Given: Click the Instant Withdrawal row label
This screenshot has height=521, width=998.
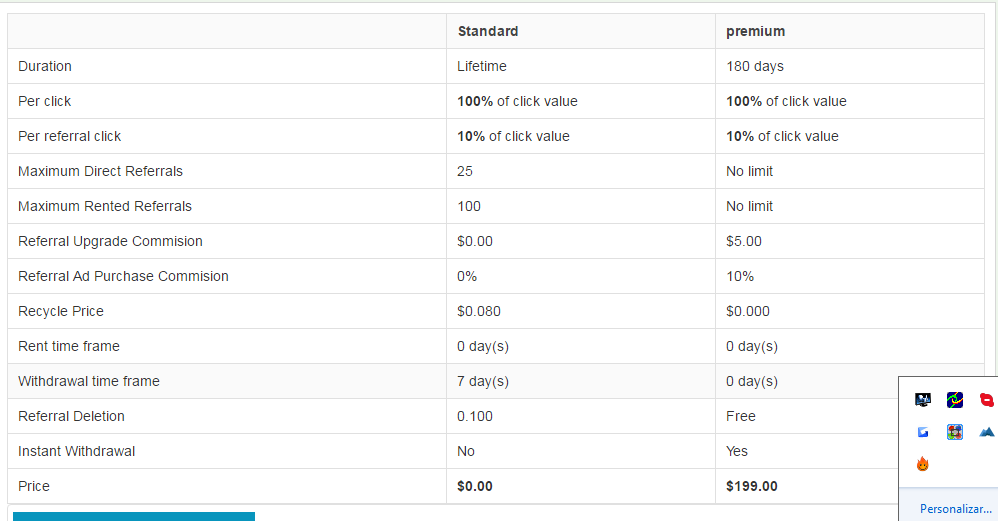Looking at the screenshot, I should tap(76, 451).
